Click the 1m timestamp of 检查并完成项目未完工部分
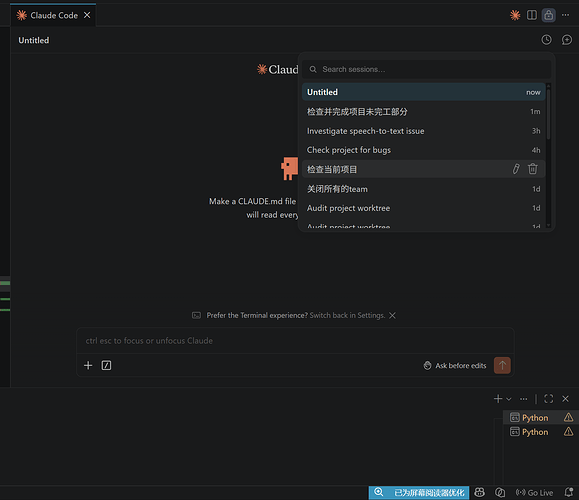Screen dimensions: 579x500 pos(535,112)
